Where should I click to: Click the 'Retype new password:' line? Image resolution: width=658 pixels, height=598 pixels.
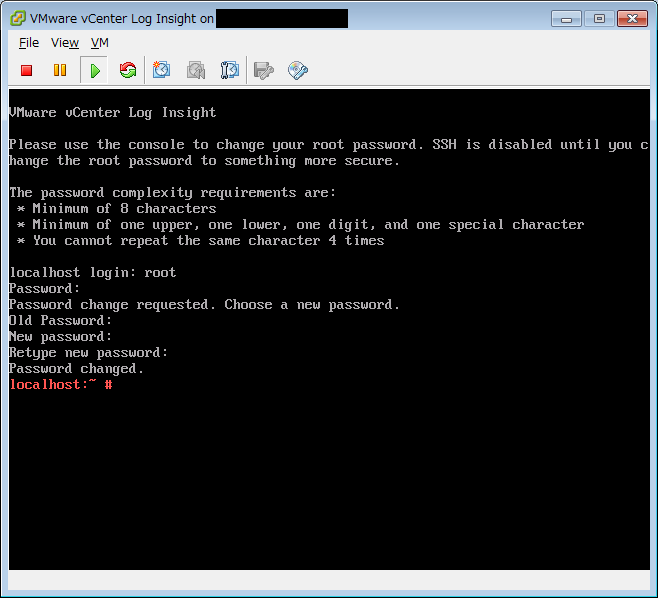point(88,353)
